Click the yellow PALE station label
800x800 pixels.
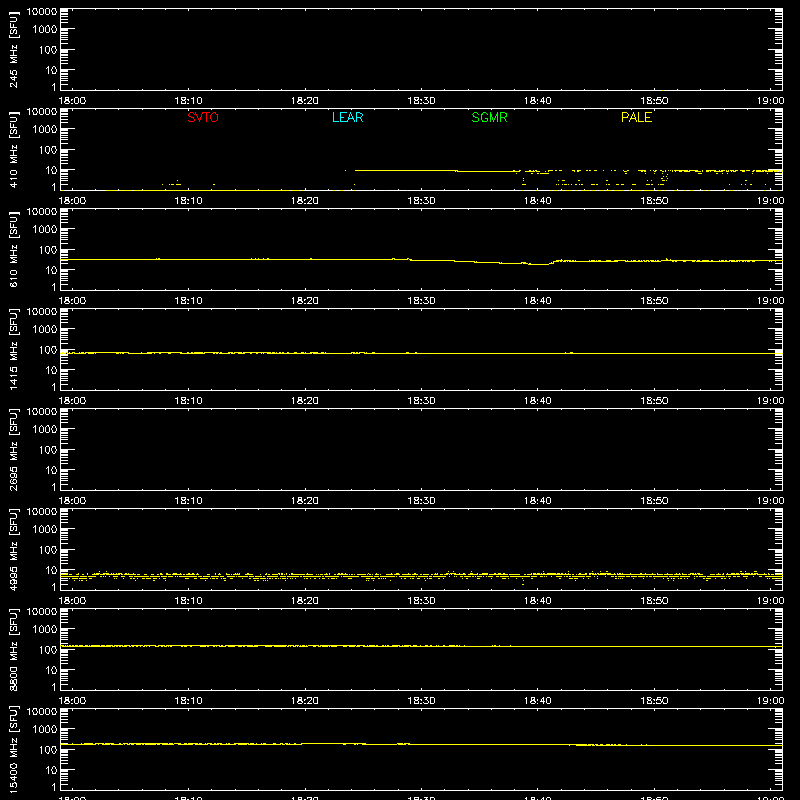click(x=636, y=117)
